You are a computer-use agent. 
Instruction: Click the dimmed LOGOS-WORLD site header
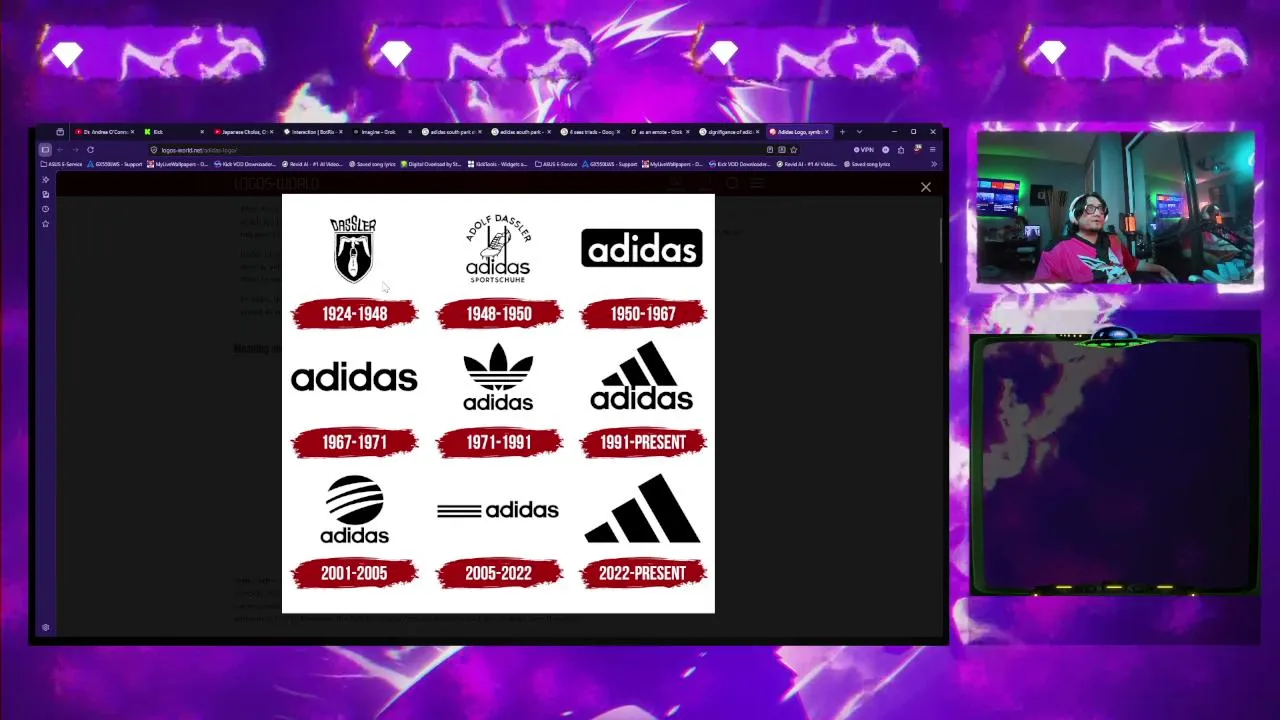[276, 184]
